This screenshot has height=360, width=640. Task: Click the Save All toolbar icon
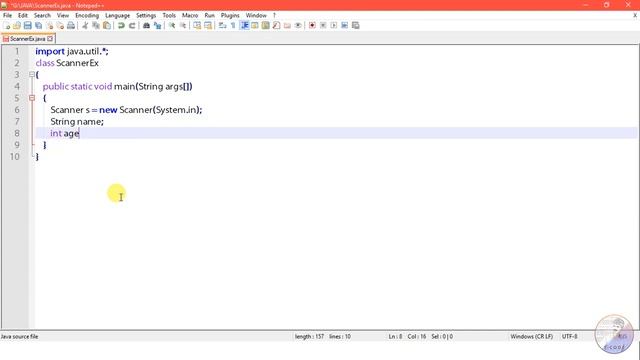point(38,25)
